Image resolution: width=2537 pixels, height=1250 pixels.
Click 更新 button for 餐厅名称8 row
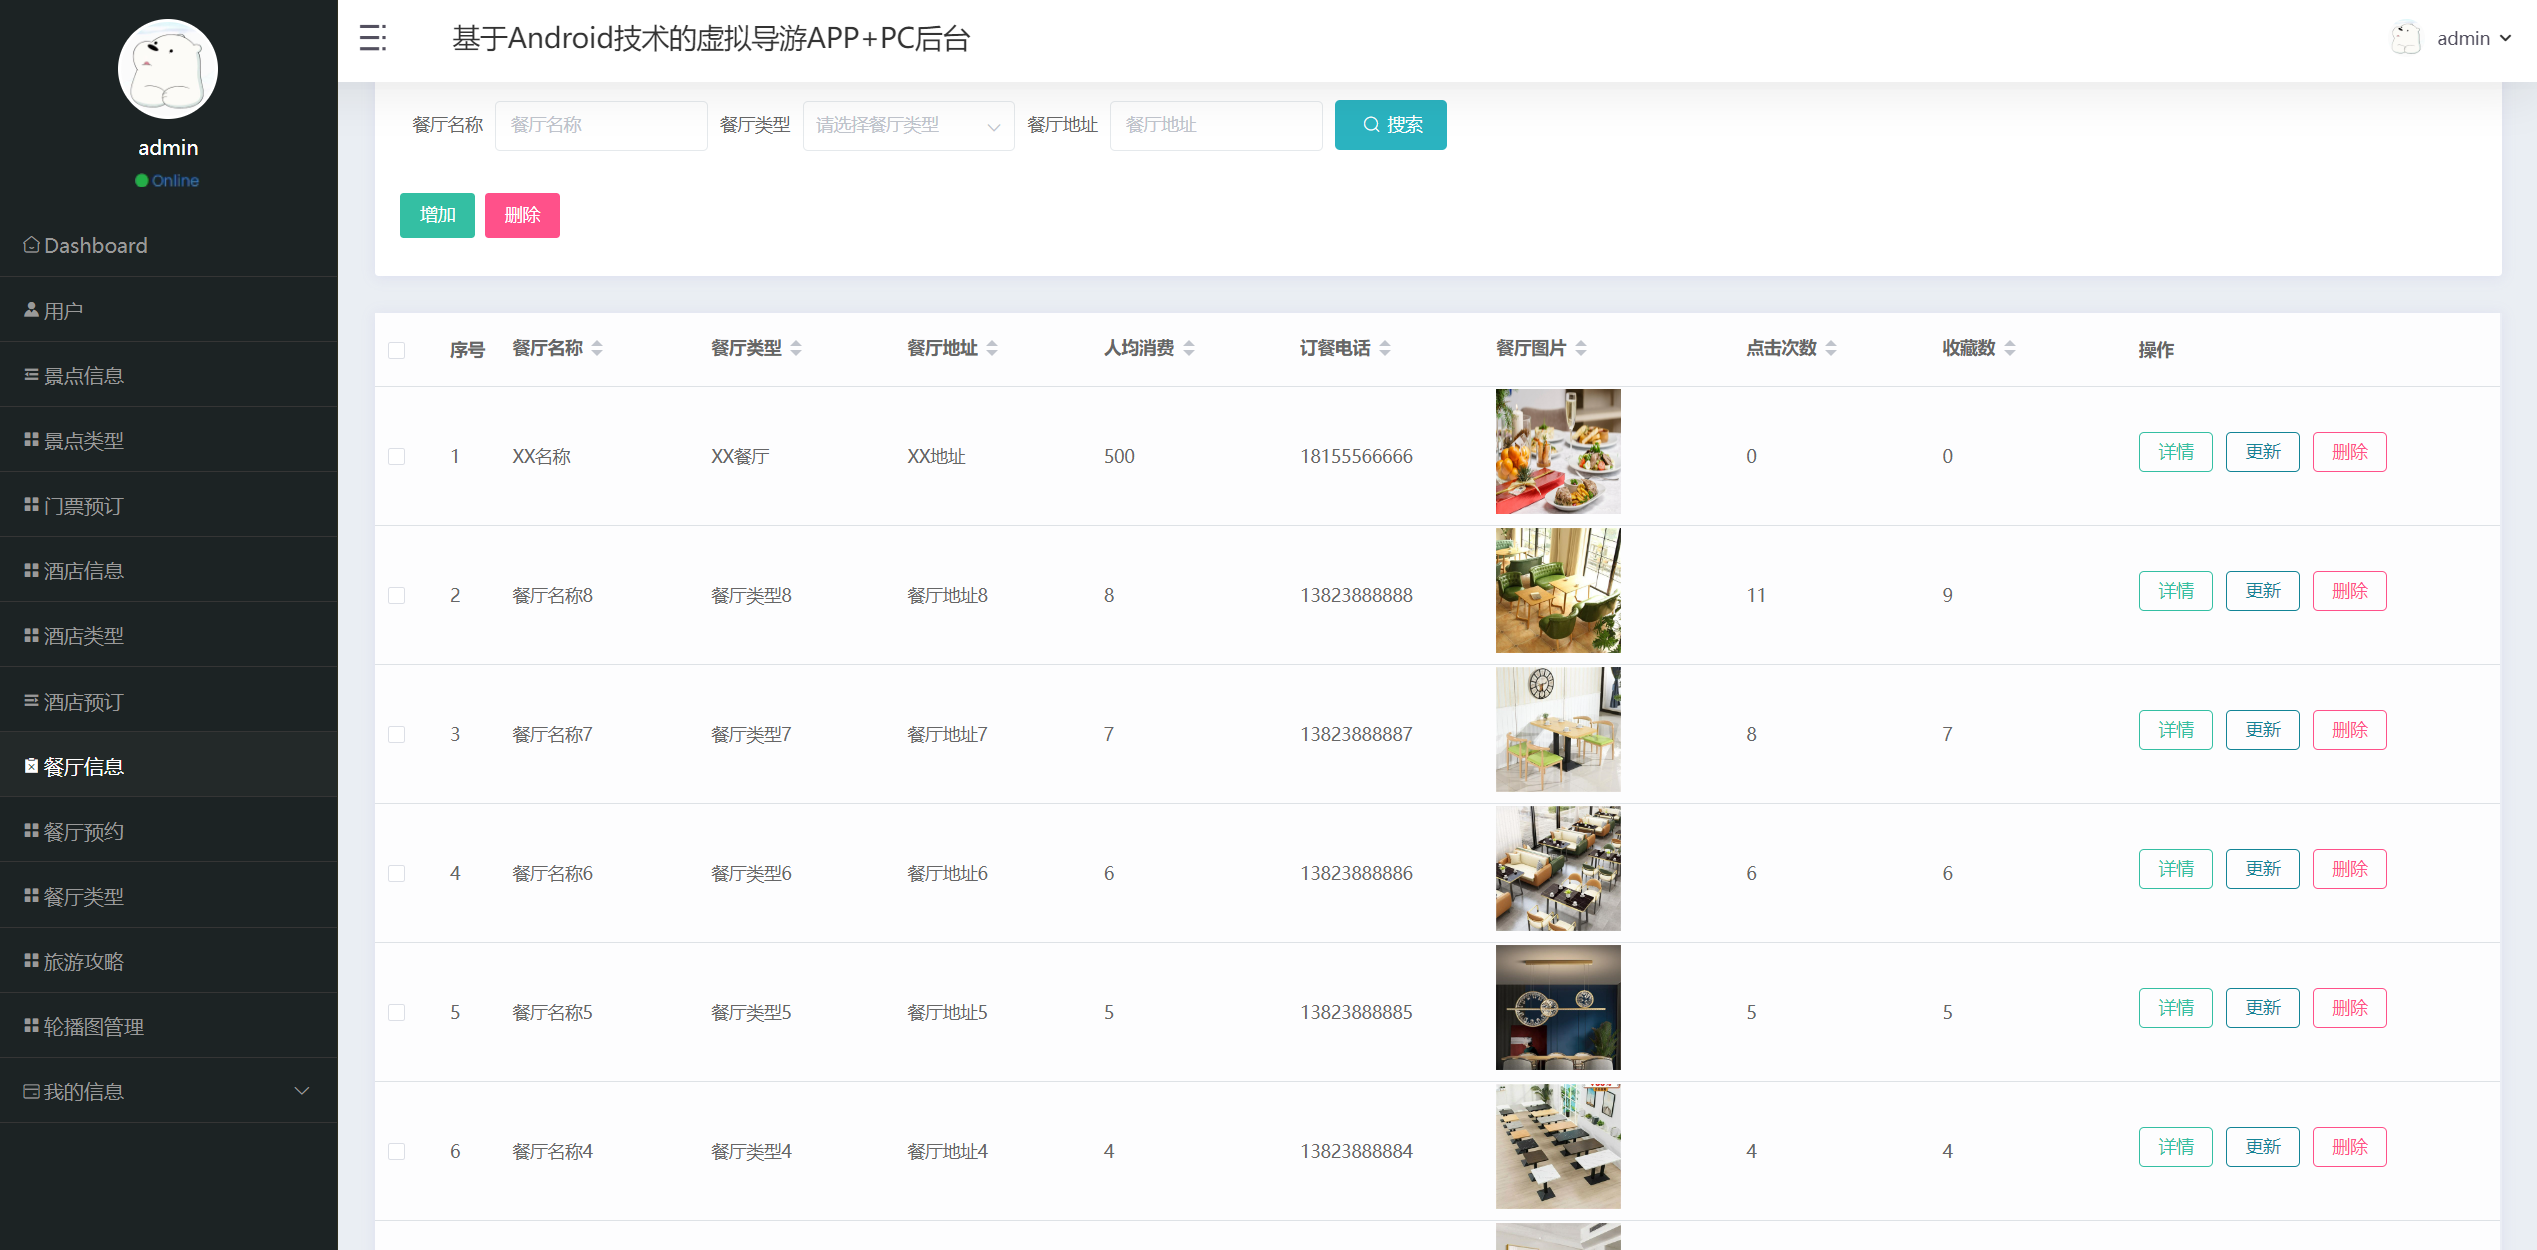2262,591
